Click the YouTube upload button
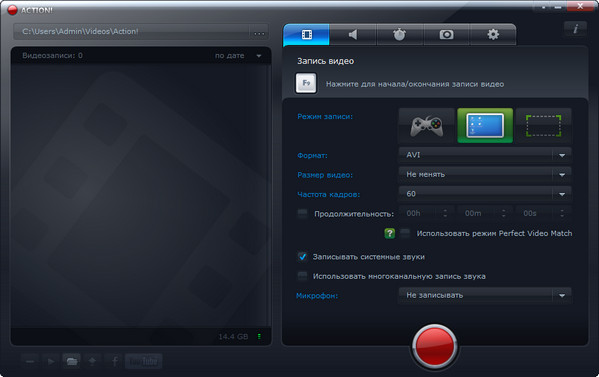 coord(144,361)
